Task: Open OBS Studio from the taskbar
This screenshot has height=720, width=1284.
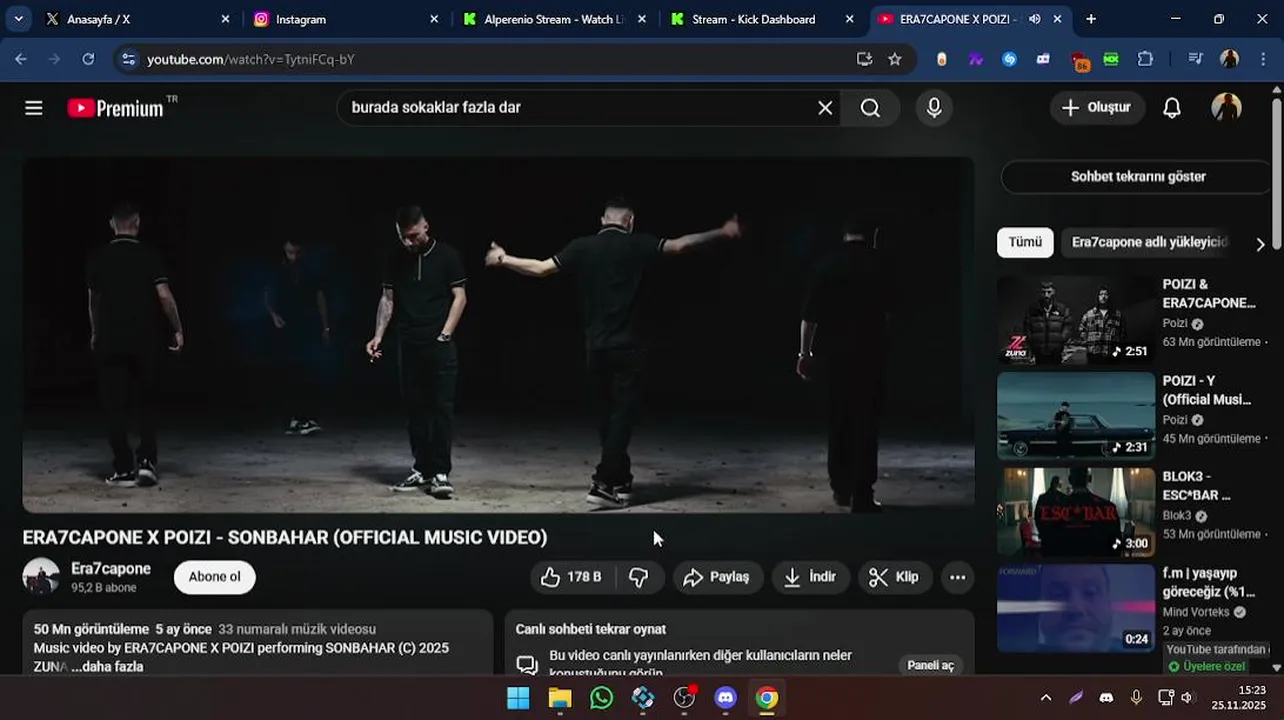Action: click(685, 698)
